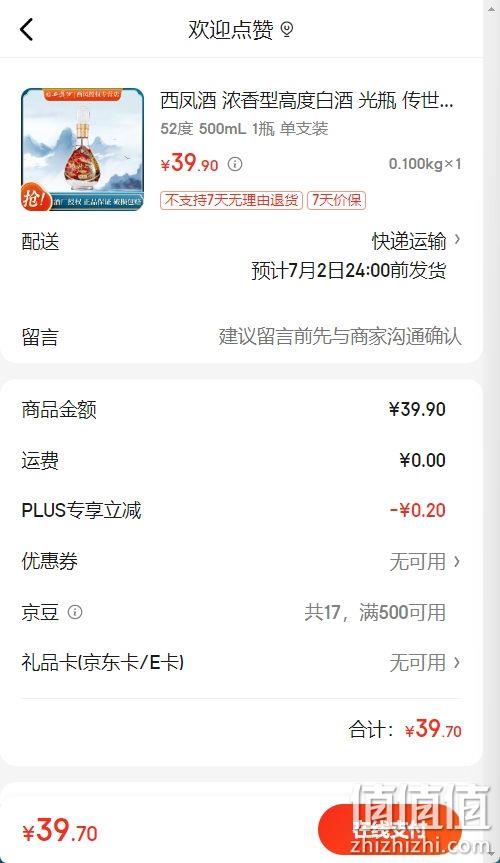Expand 快递运输 delivery options chevron
The image size is (500, 863).
[457, 240]
